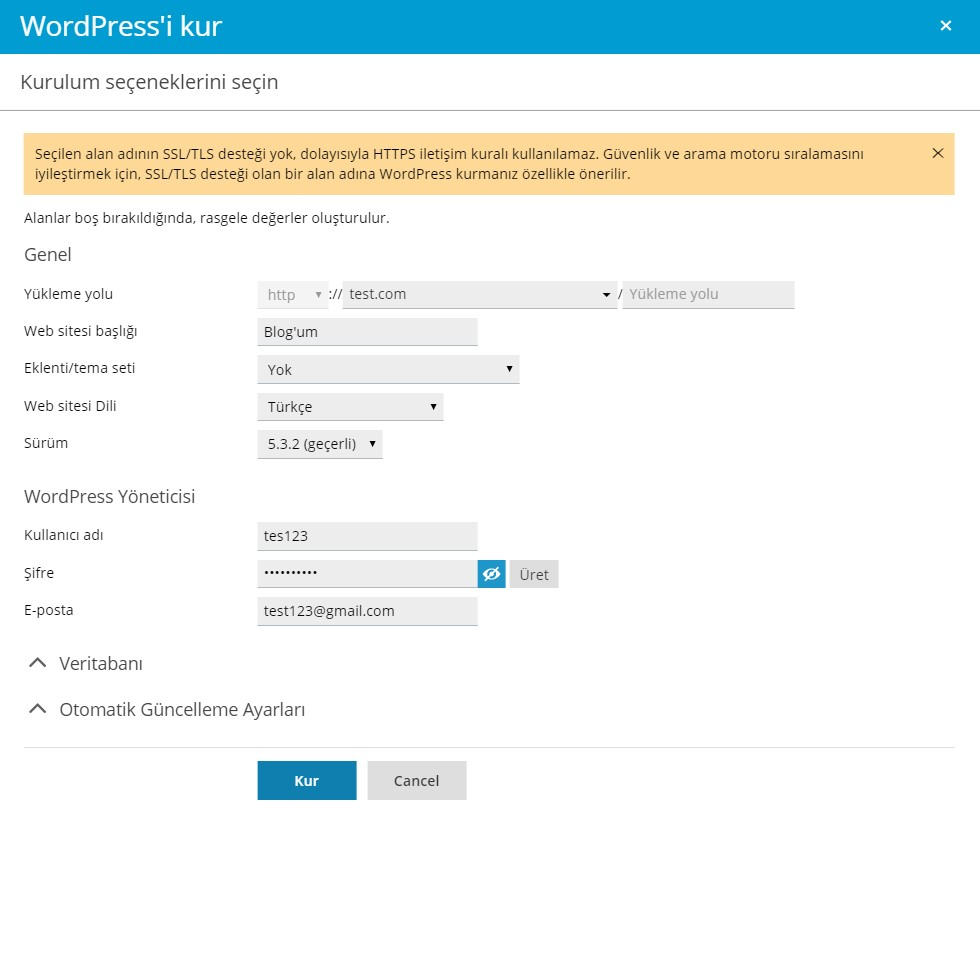
Task: Click into the Şifre password field
Action: pos(368,574)
